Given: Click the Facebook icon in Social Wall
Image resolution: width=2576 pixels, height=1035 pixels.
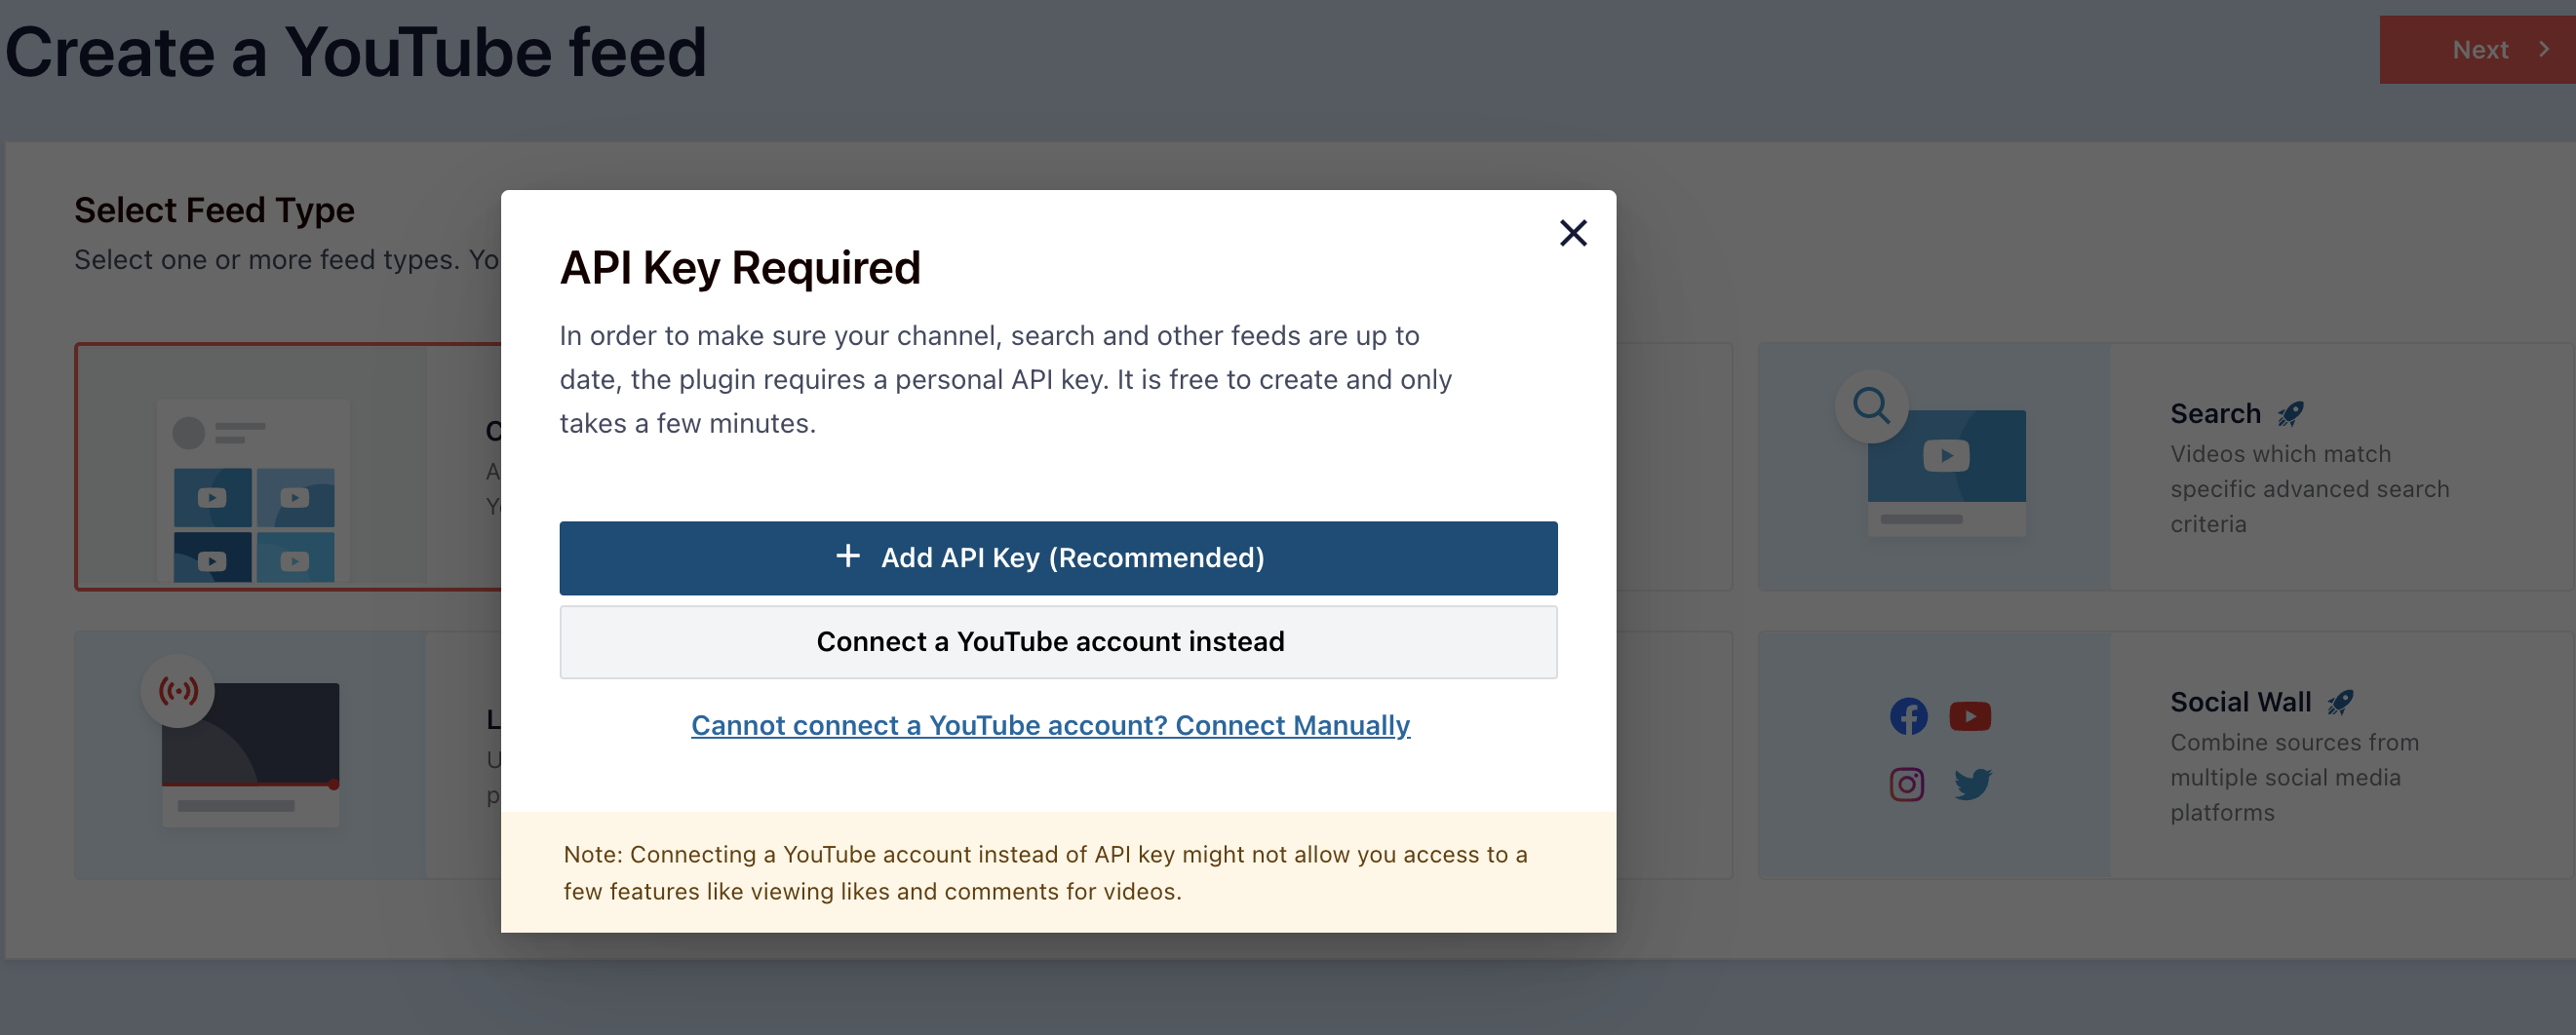Looking at the screenshot, I should tap(1908, 716).
